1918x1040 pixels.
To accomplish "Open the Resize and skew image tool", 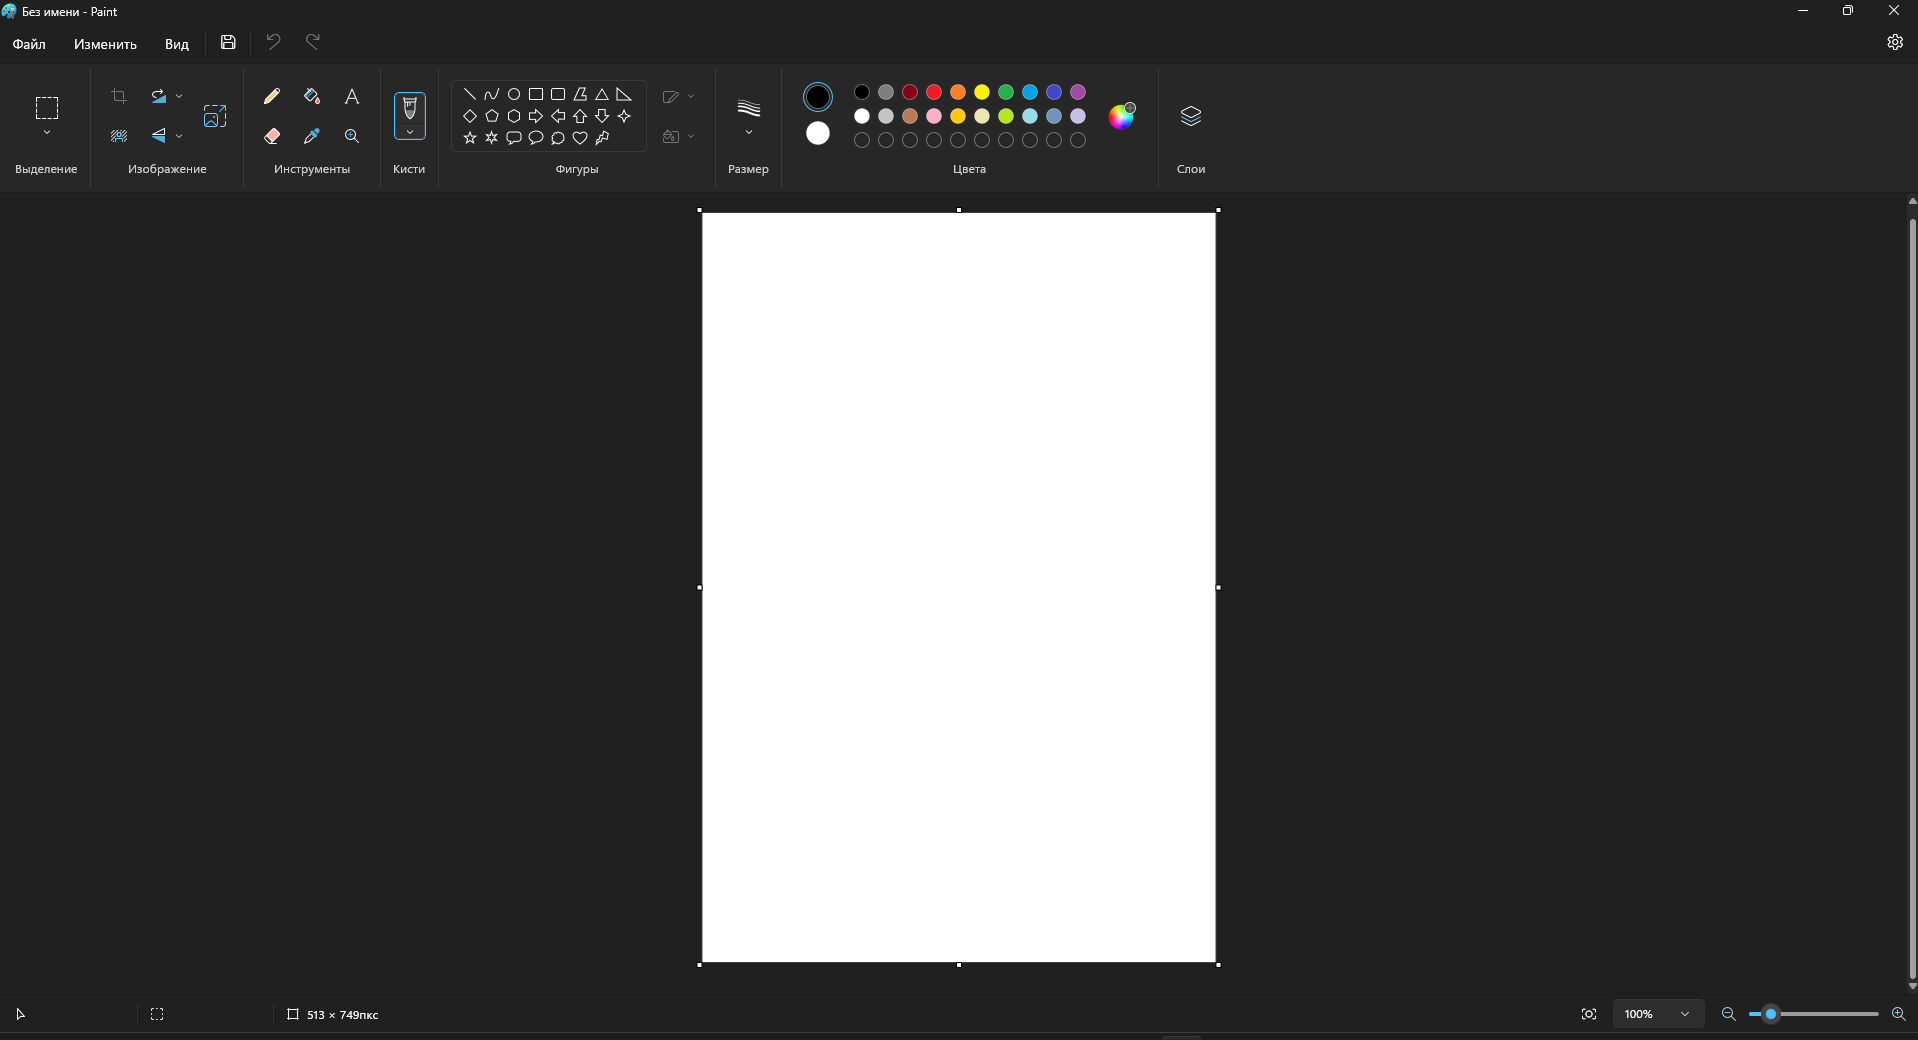I will pos(215,116).
